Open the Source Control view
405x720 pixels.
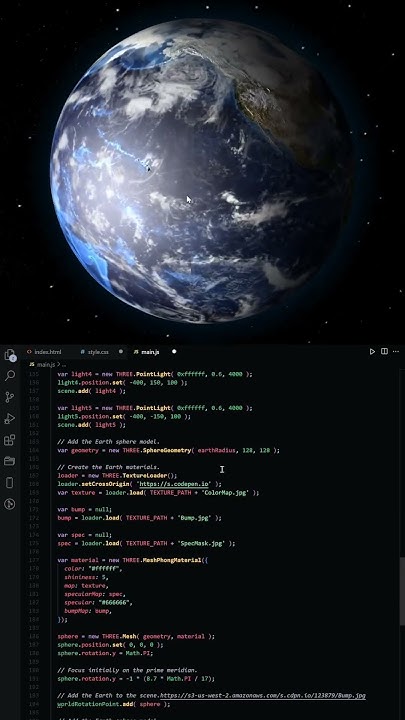tap(10, 397)
